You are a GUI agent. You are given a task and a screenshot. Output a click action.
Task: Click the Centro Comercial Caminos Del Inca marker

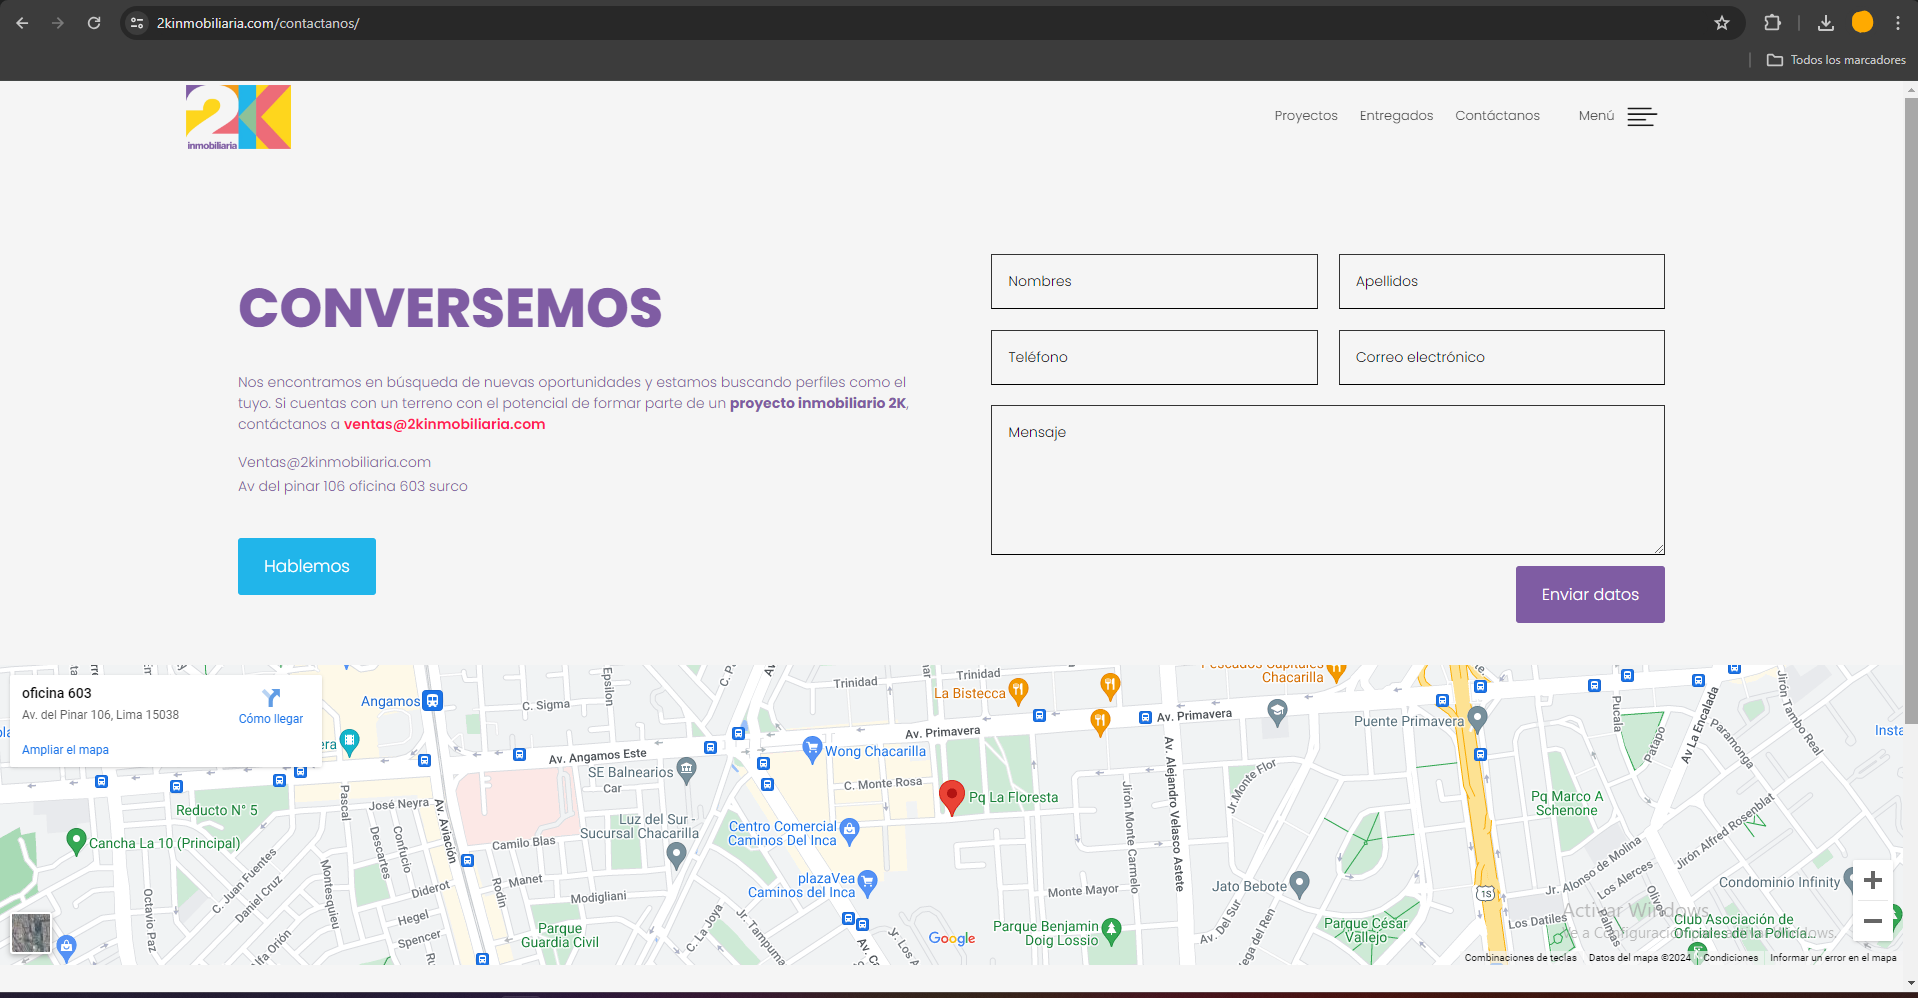point(849,830)
